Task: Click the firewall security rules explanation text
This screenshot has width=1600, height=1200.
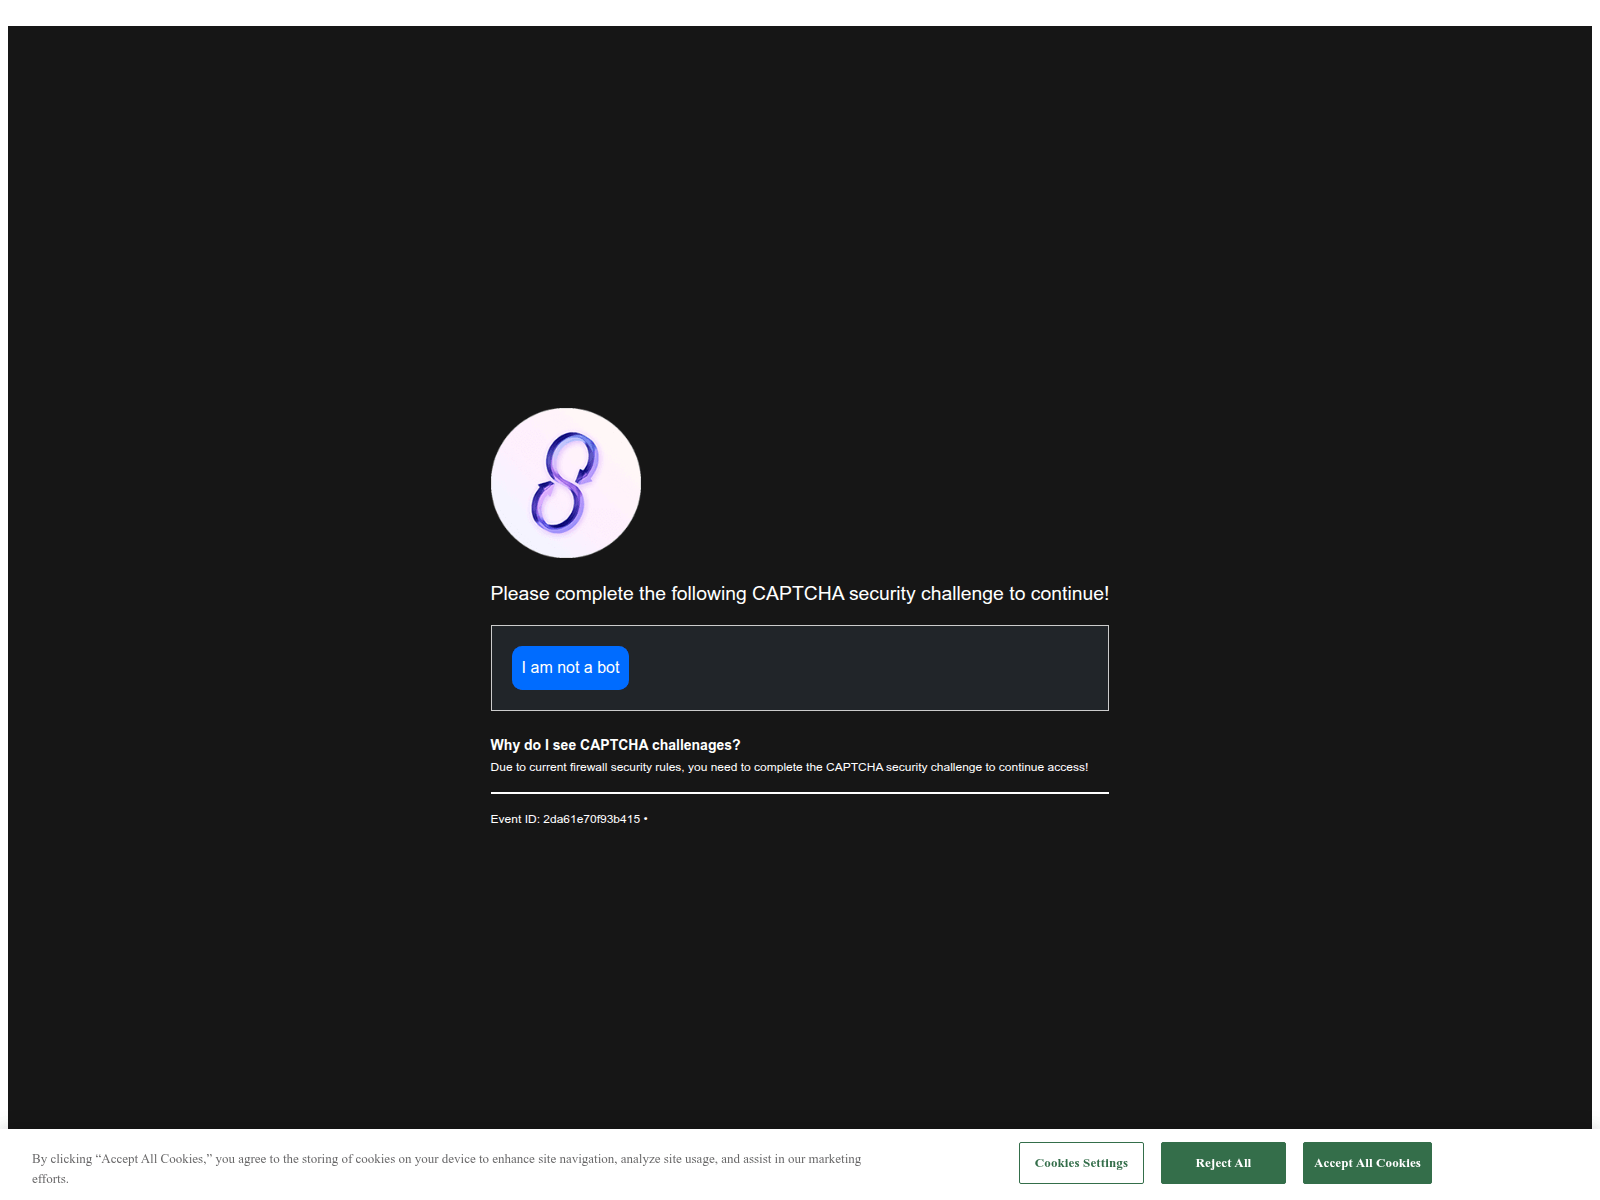Action: (788, 767)
